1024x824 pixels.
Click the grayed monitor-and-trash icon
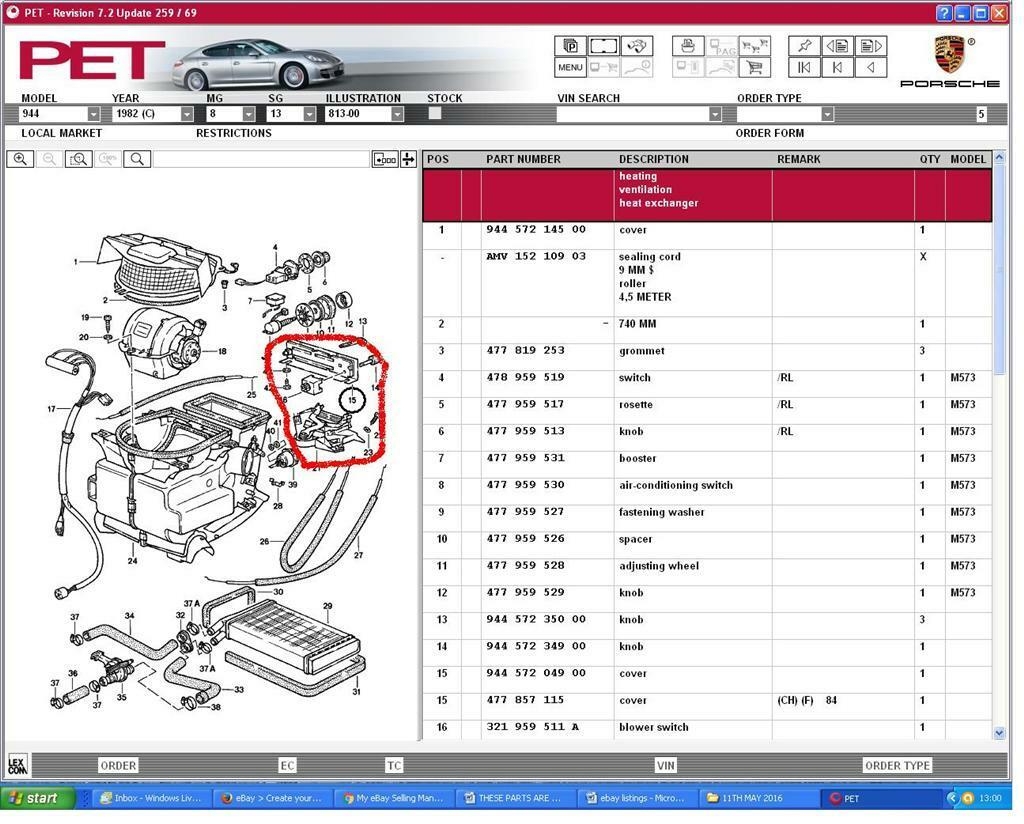click(688, 67)
